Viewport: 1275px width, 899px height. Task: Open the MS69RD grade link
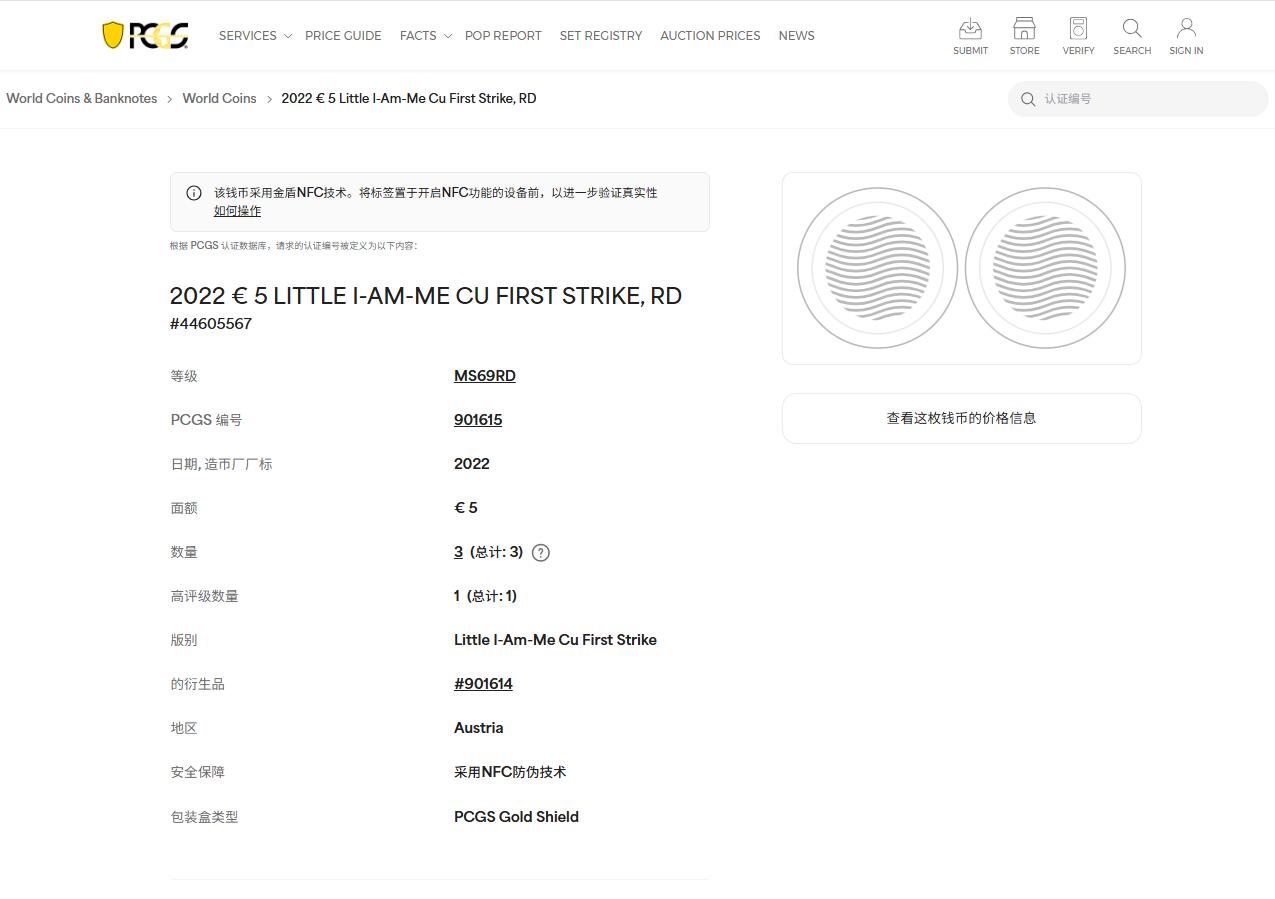pos(484,375)
